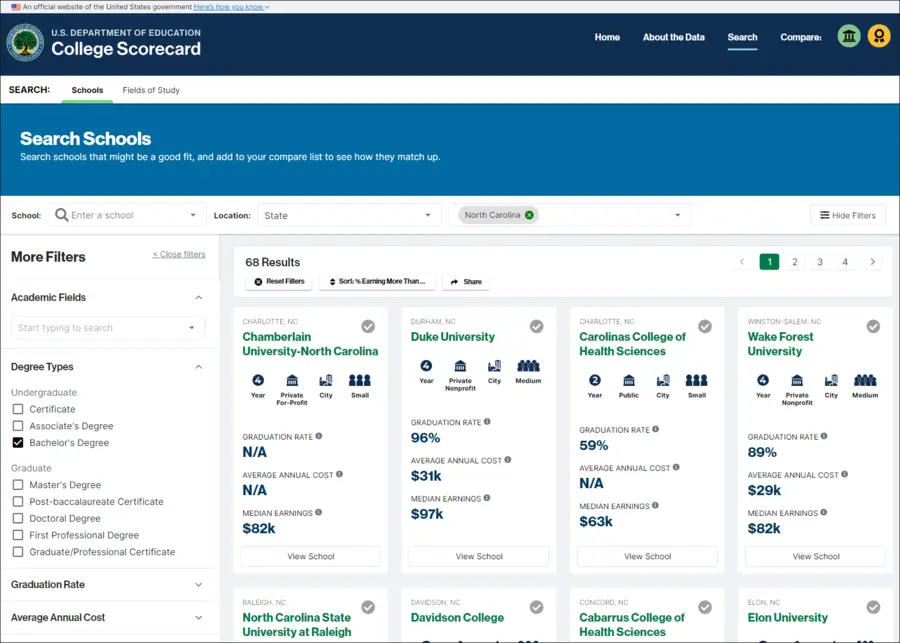Viewport: 900px width, 643px height.
Task: Go to results page 4
Action: (845, 262)
